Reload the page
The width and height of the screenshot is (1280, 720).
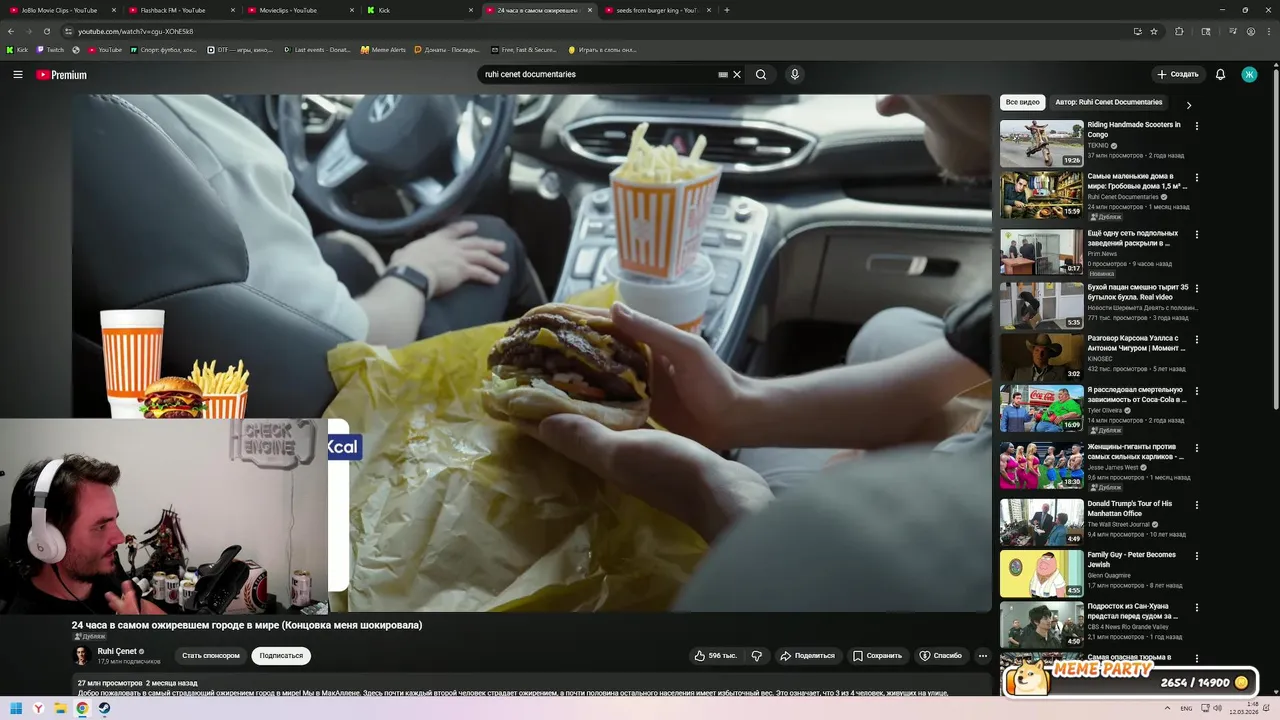tap(46, 31)
